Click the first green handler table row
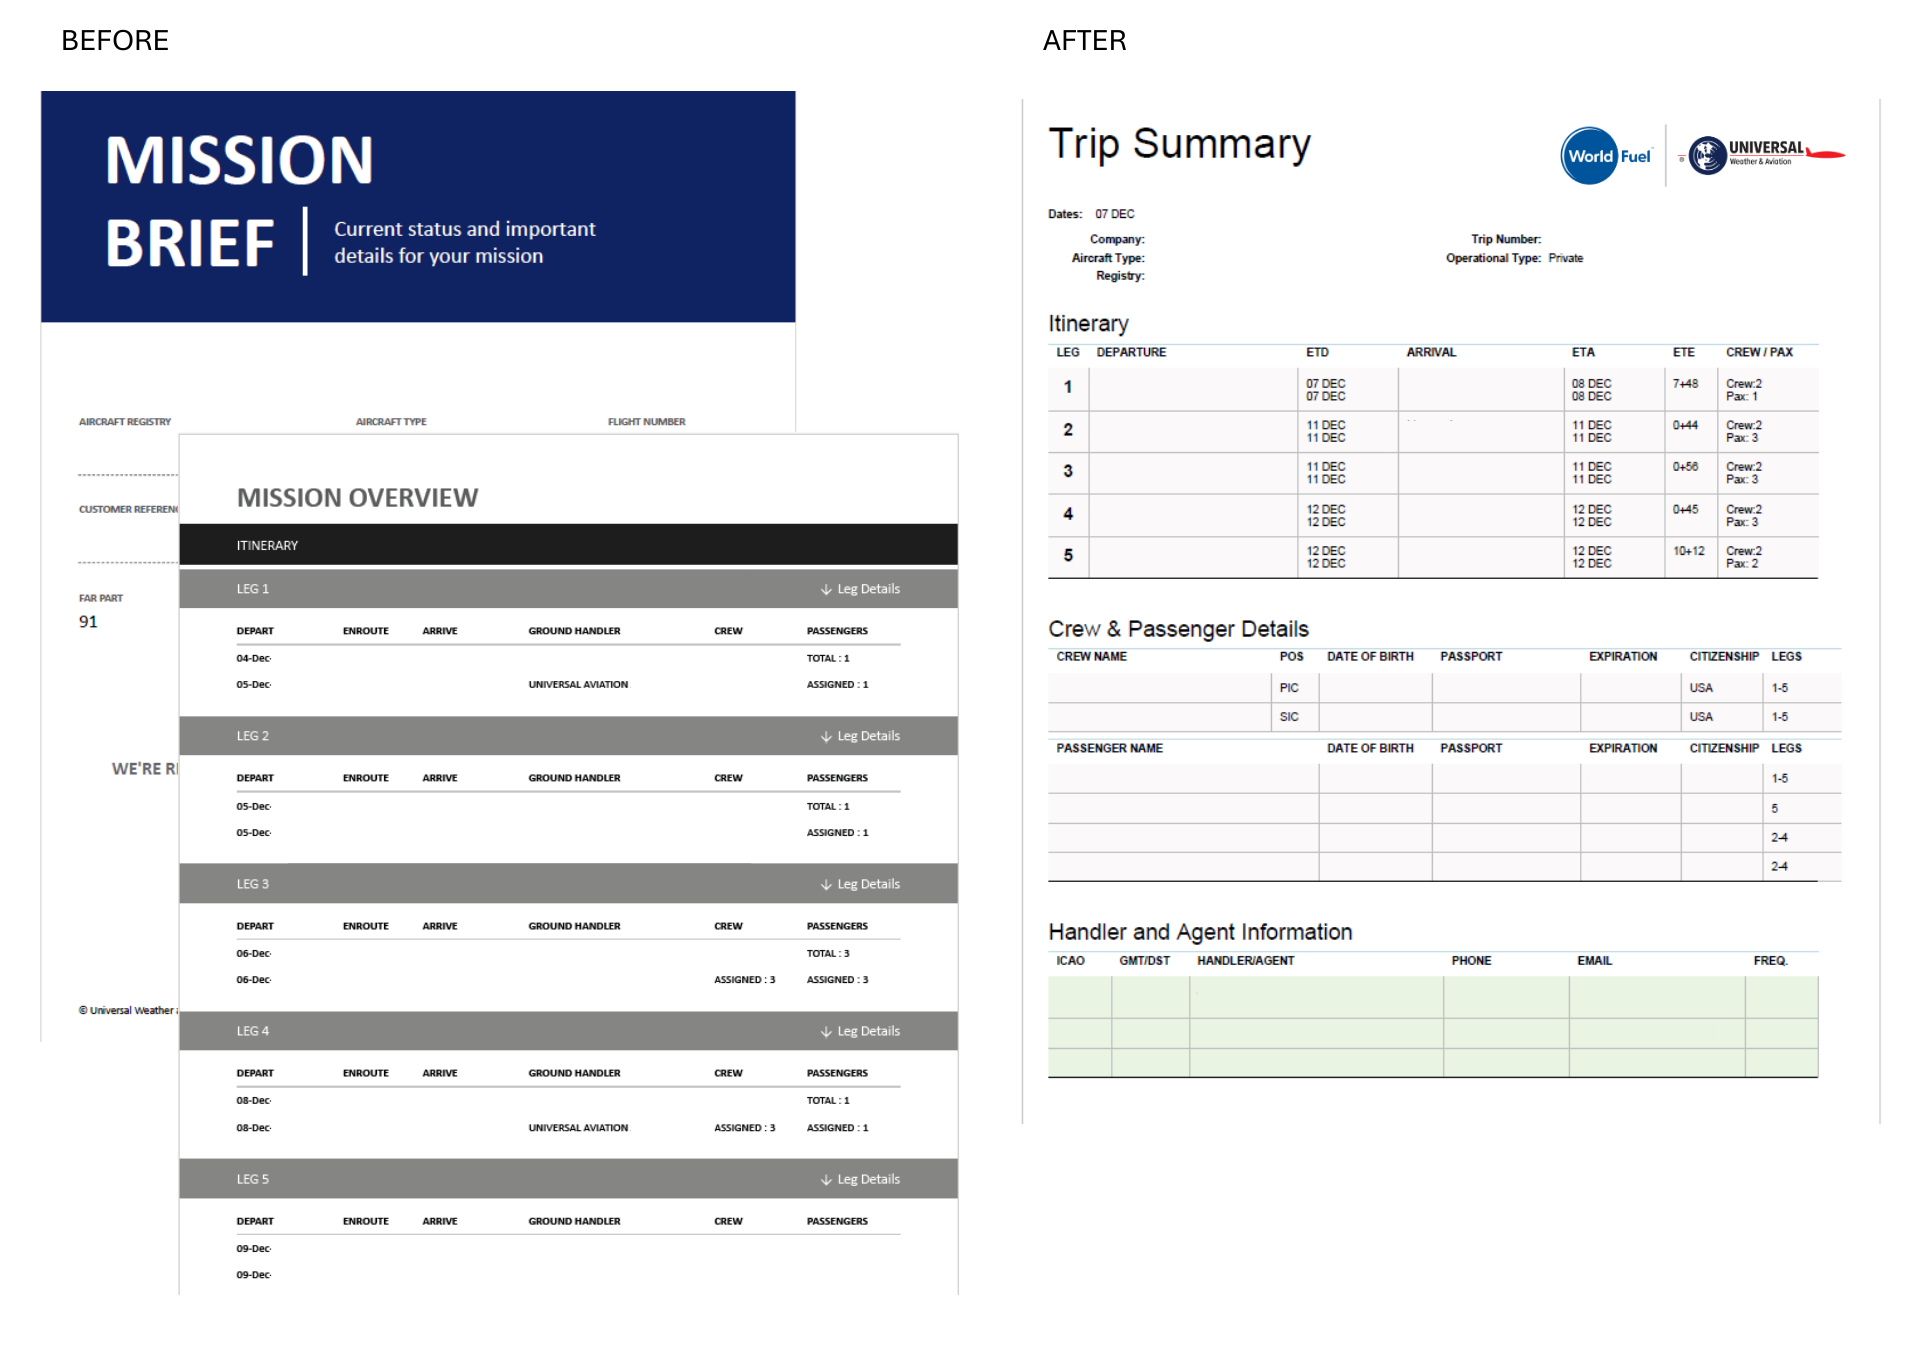This screenshot has height=1357, width=1928. (x=1432, y=997)
